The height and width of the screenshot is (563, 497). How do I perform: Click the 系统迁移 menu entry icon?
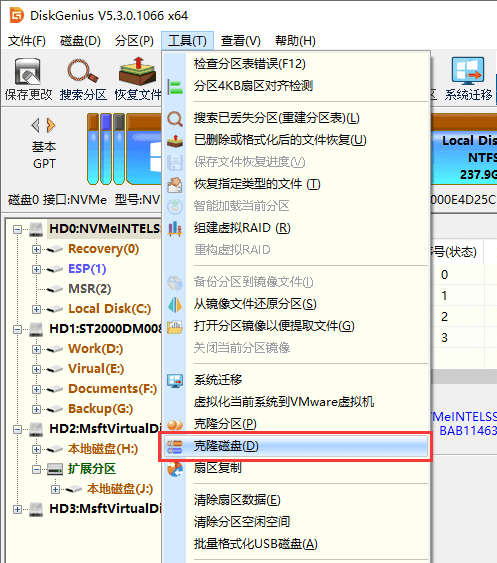(175, 381)
